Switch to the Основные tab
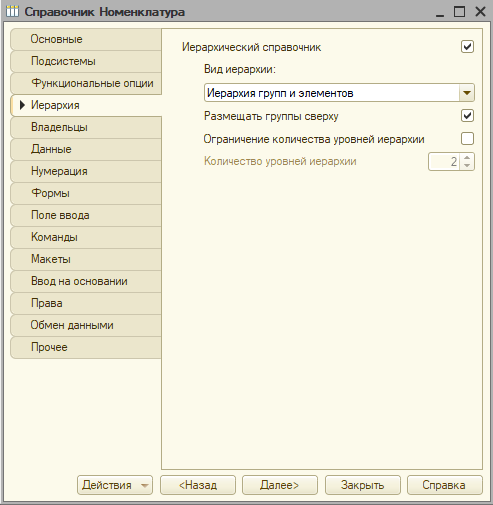The image size is (493, 505). (86, 39)
